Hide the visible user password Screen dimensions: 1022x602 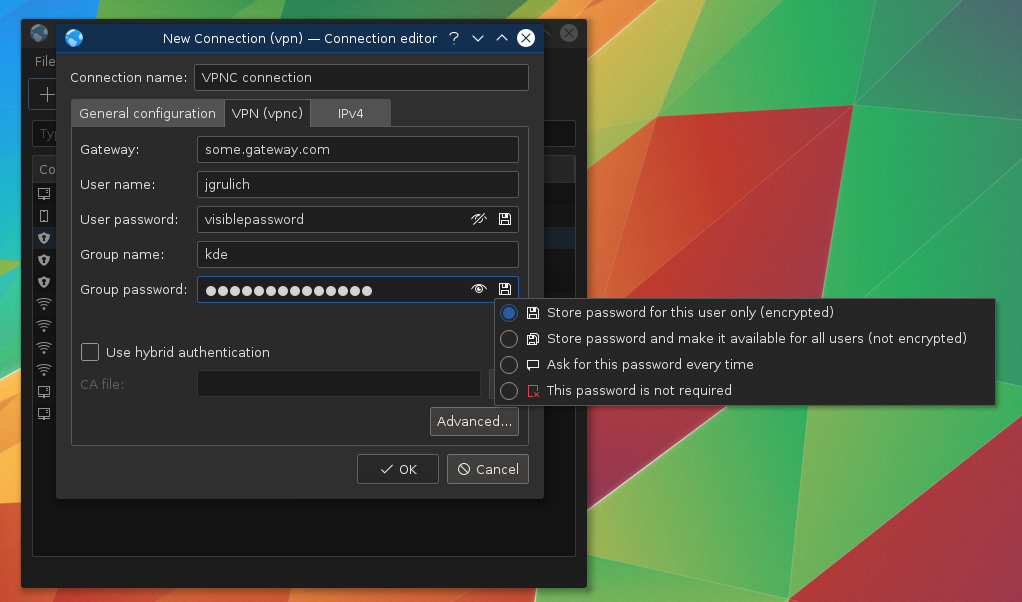click(479, 219)
